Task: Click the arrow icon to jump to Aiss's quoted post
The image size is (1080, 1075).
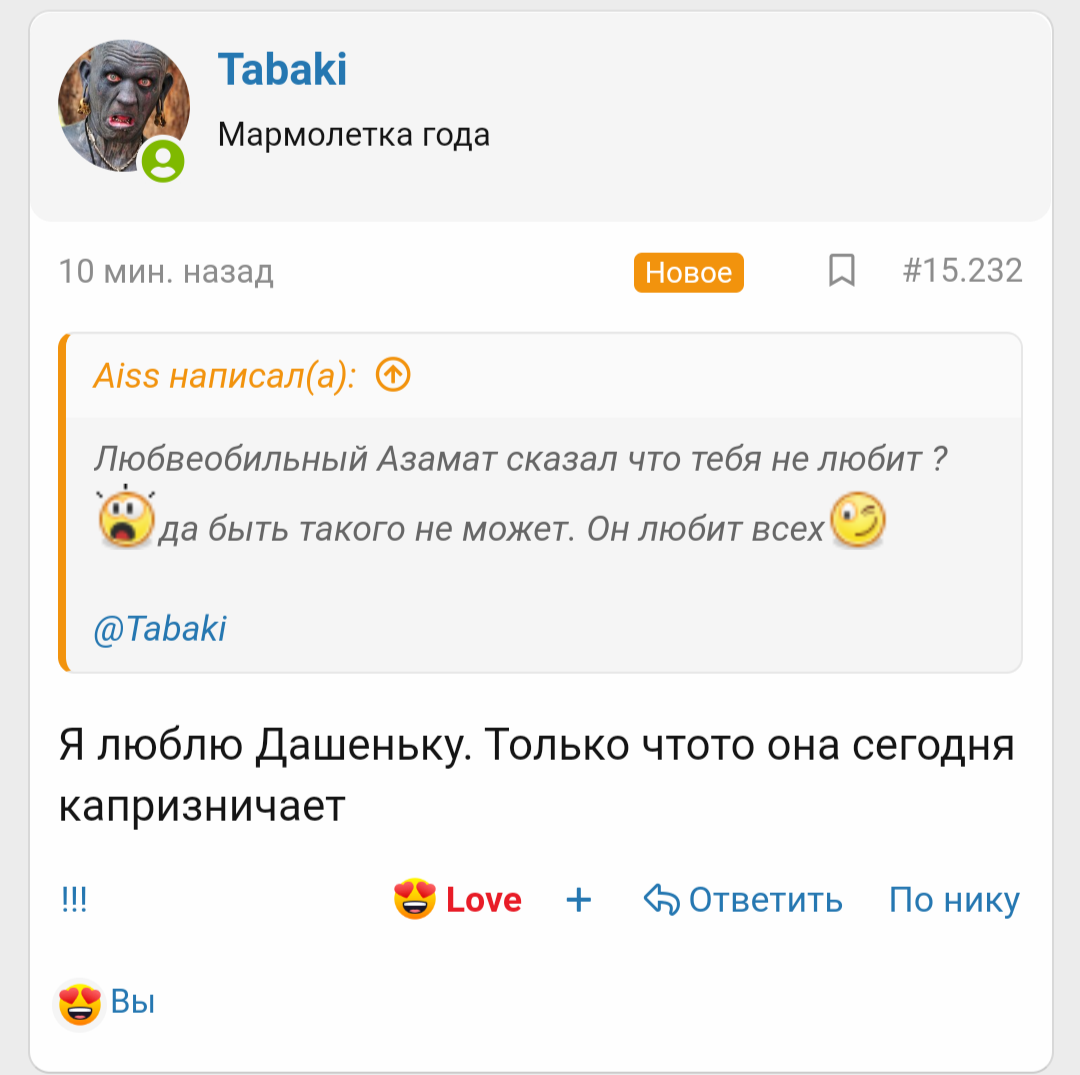Action: (392, 377)
